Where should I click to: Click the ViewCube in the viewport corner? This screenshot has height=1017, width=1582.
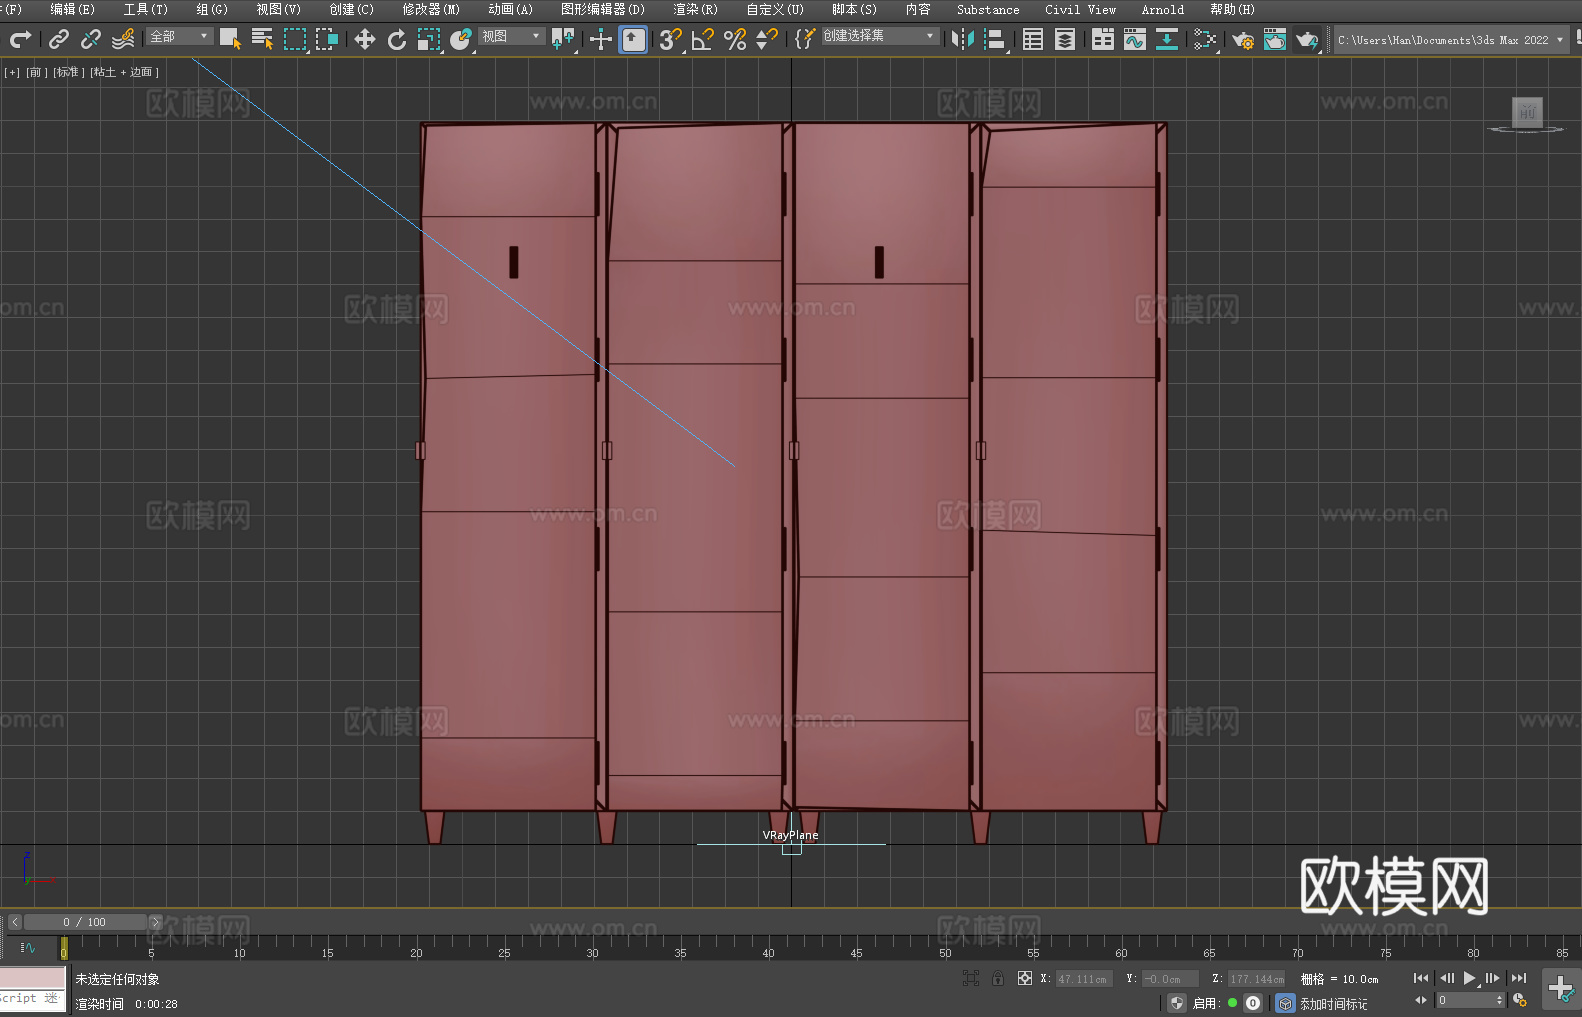(x=1527, y=113)
